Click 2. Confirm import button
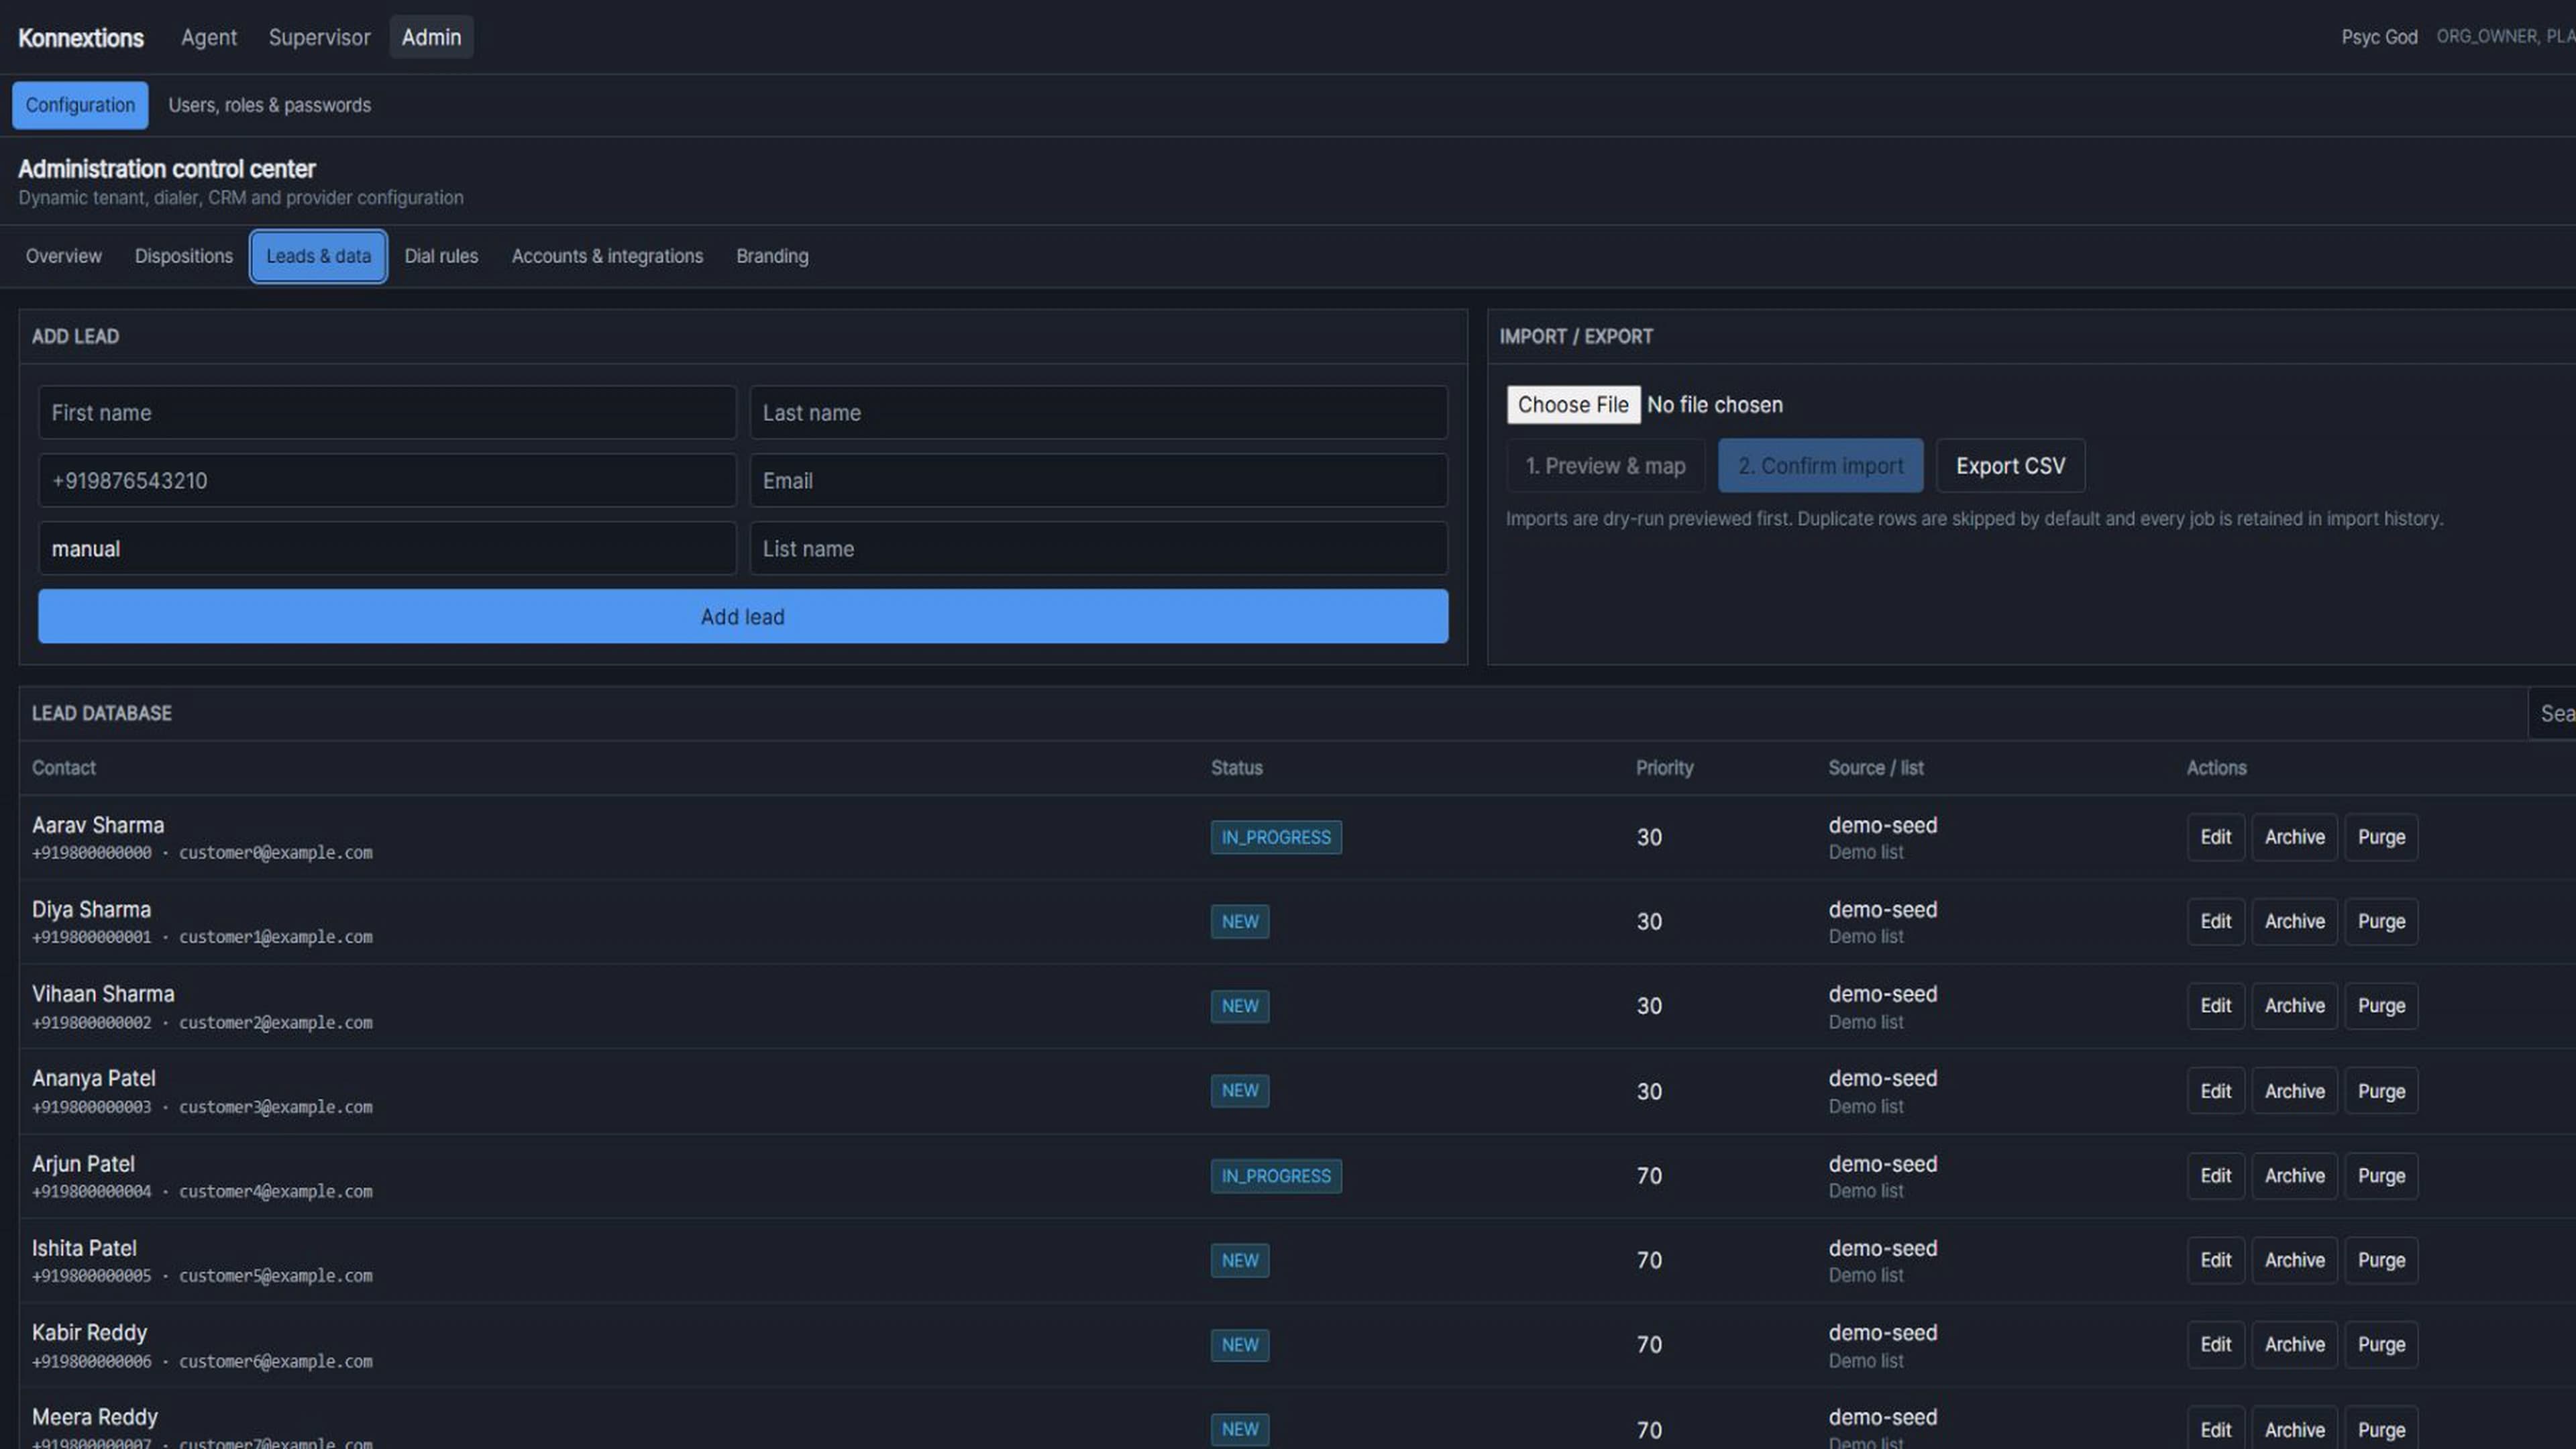This screenshot has height=1449, width=2576. [1820, 466]
